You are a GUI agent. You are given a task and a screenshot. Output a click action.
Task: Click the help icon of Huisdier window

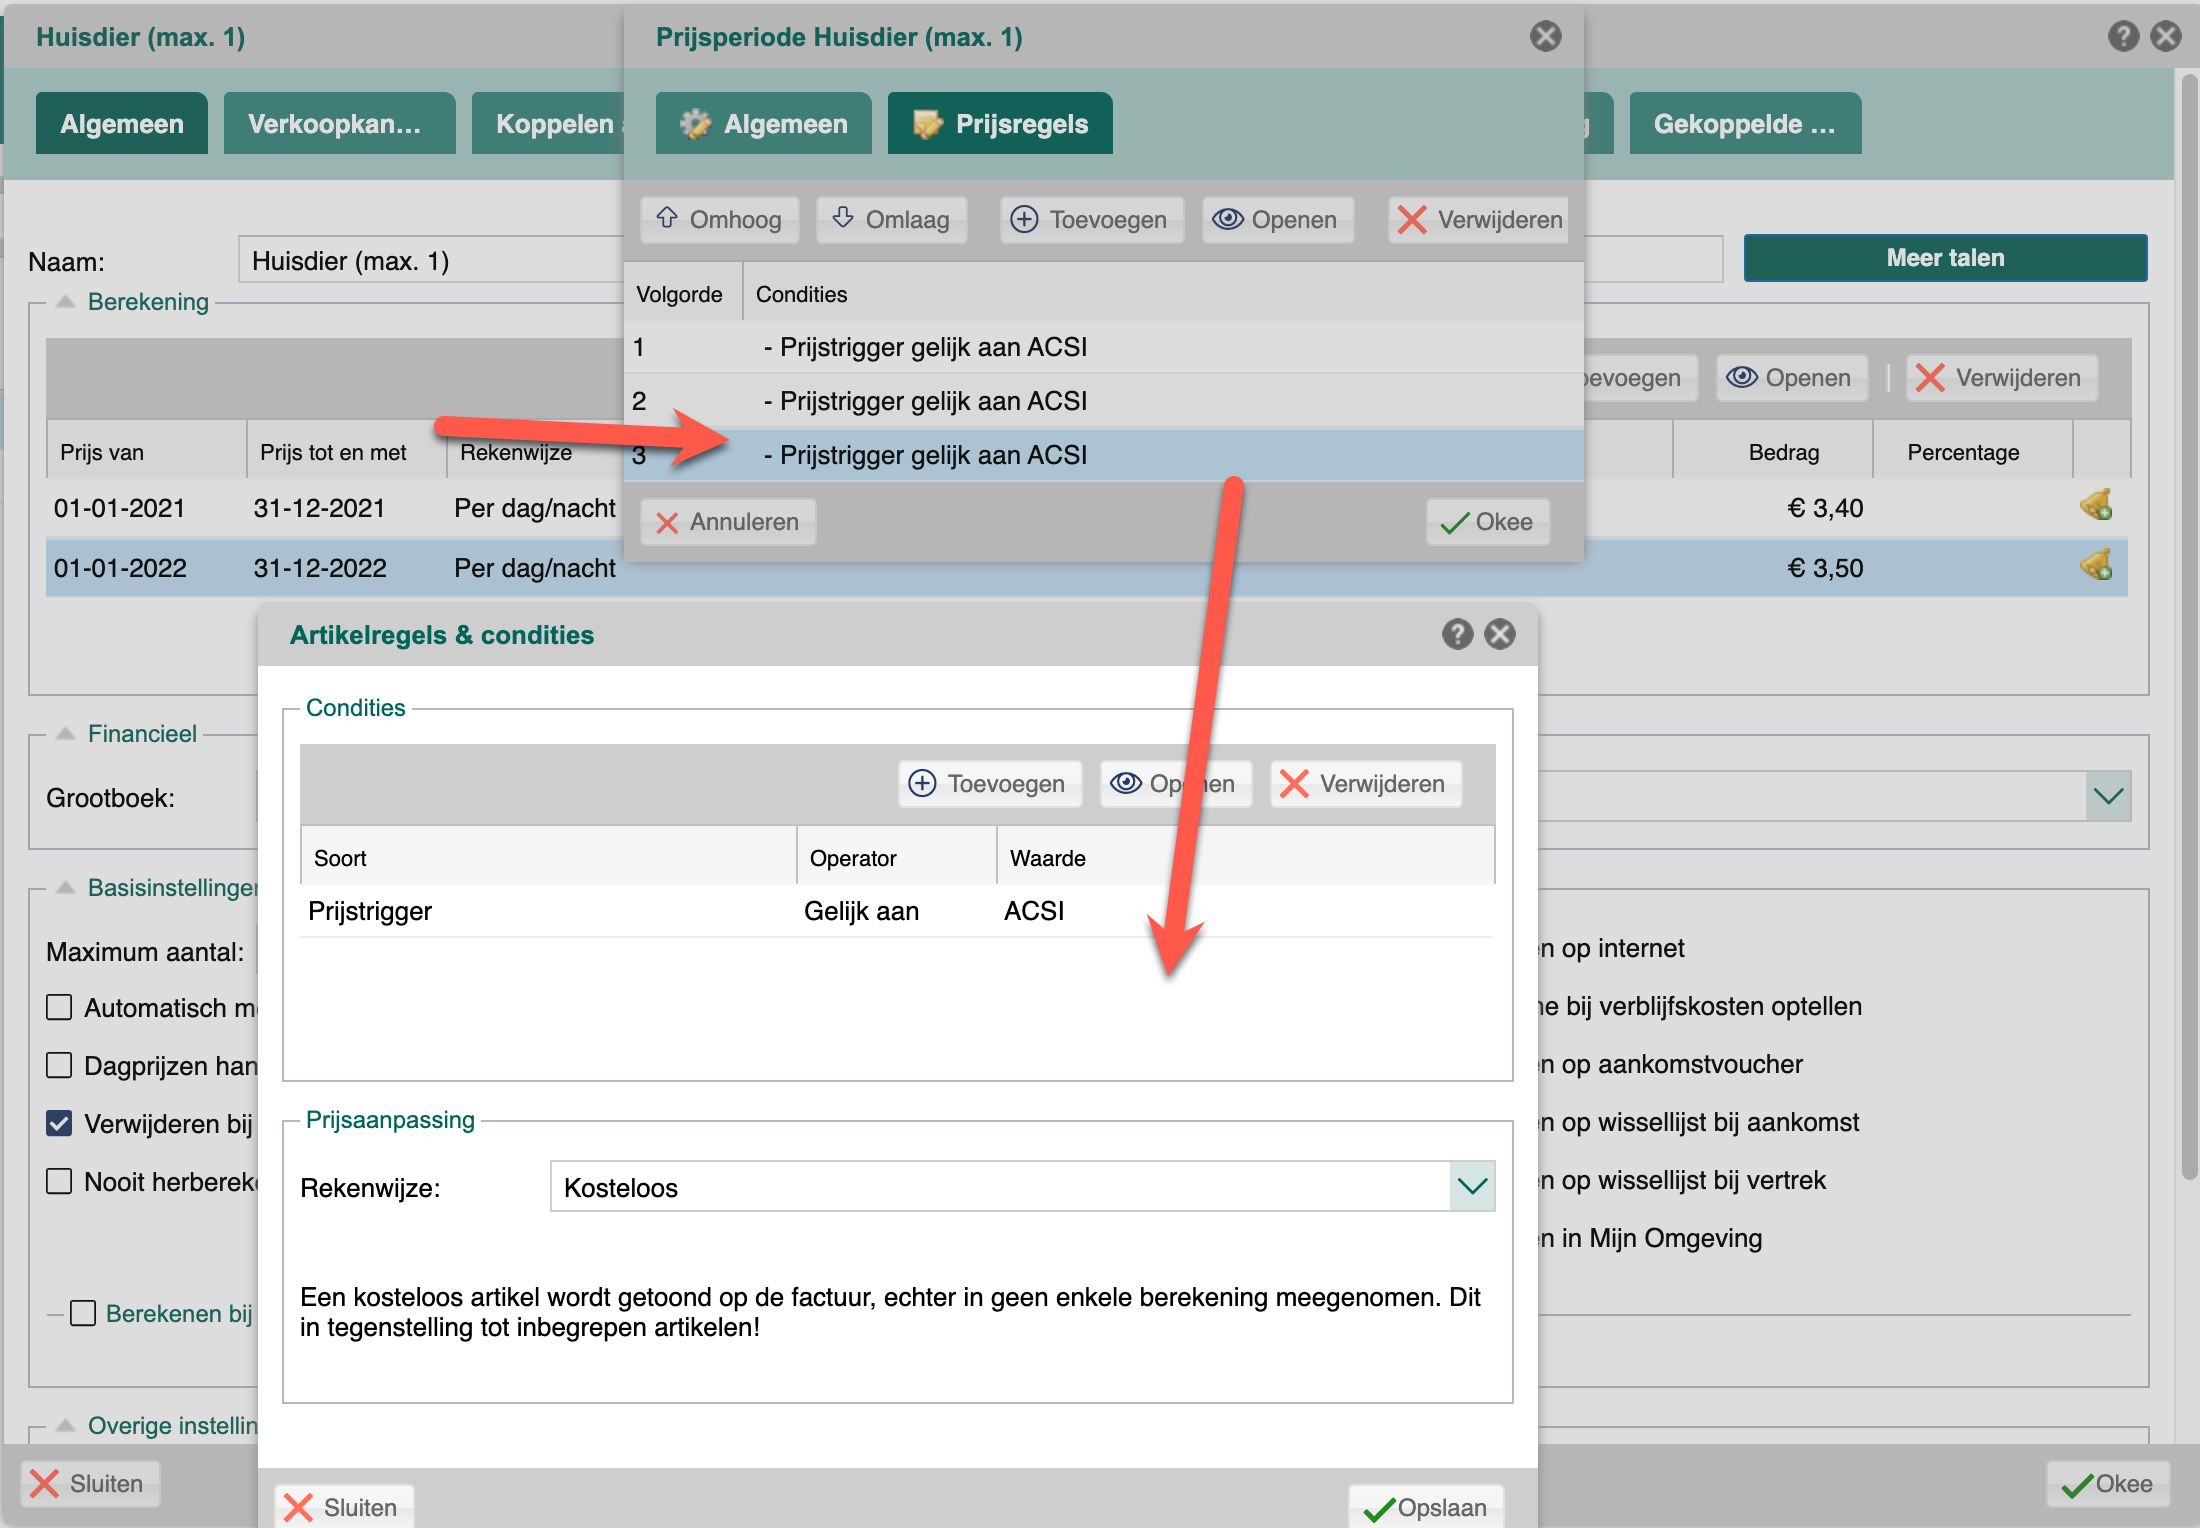pyautogui.click(x=2123, y=37)
